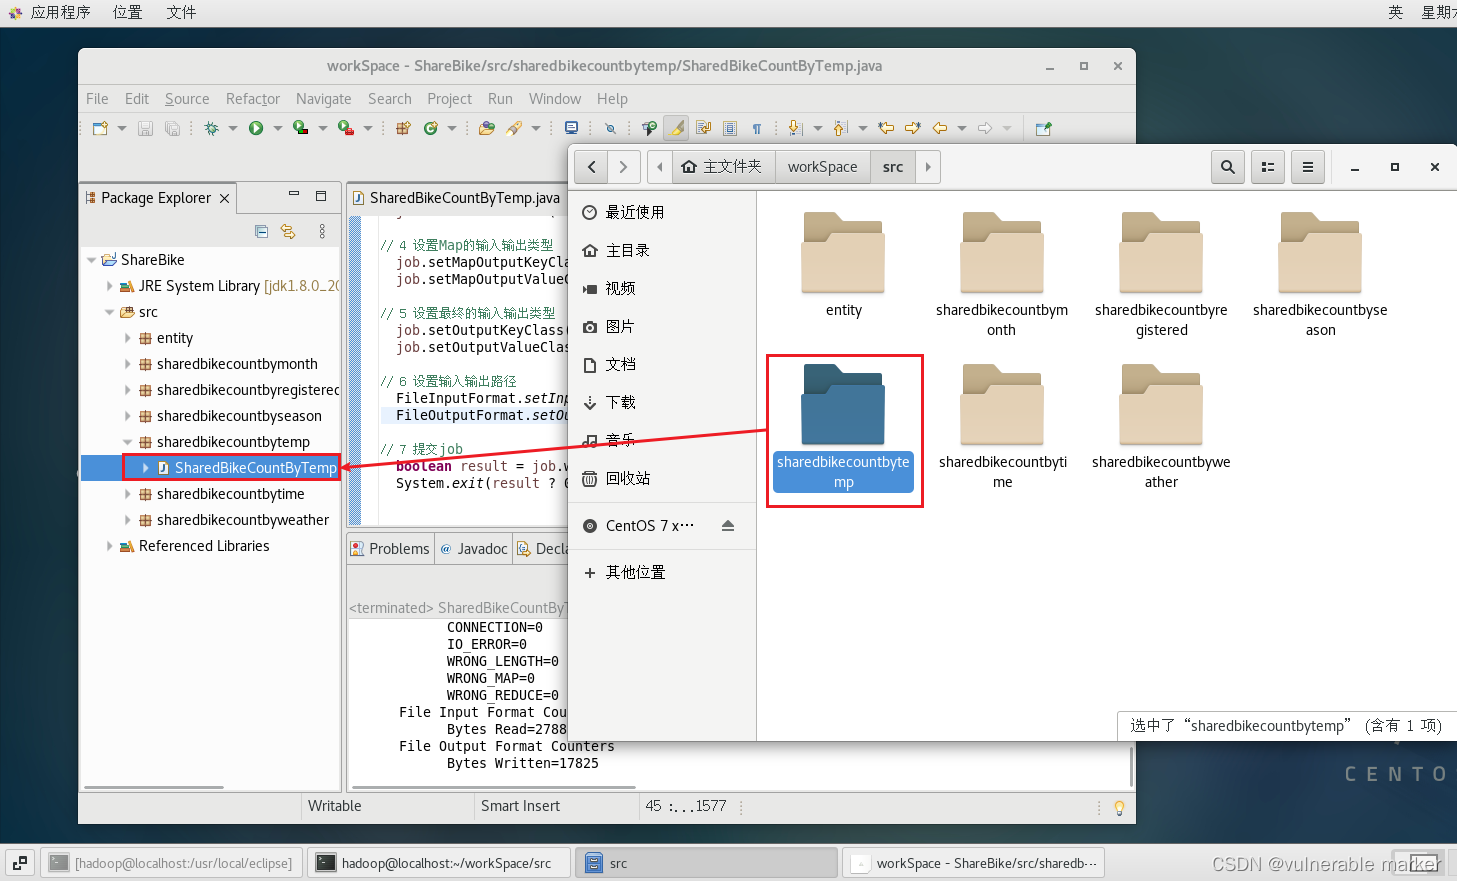The width and height of the screenshot is (1457, 881).
Task: Open the Package Explorer View Menu dots icon
Action: [x=322, y=231]
